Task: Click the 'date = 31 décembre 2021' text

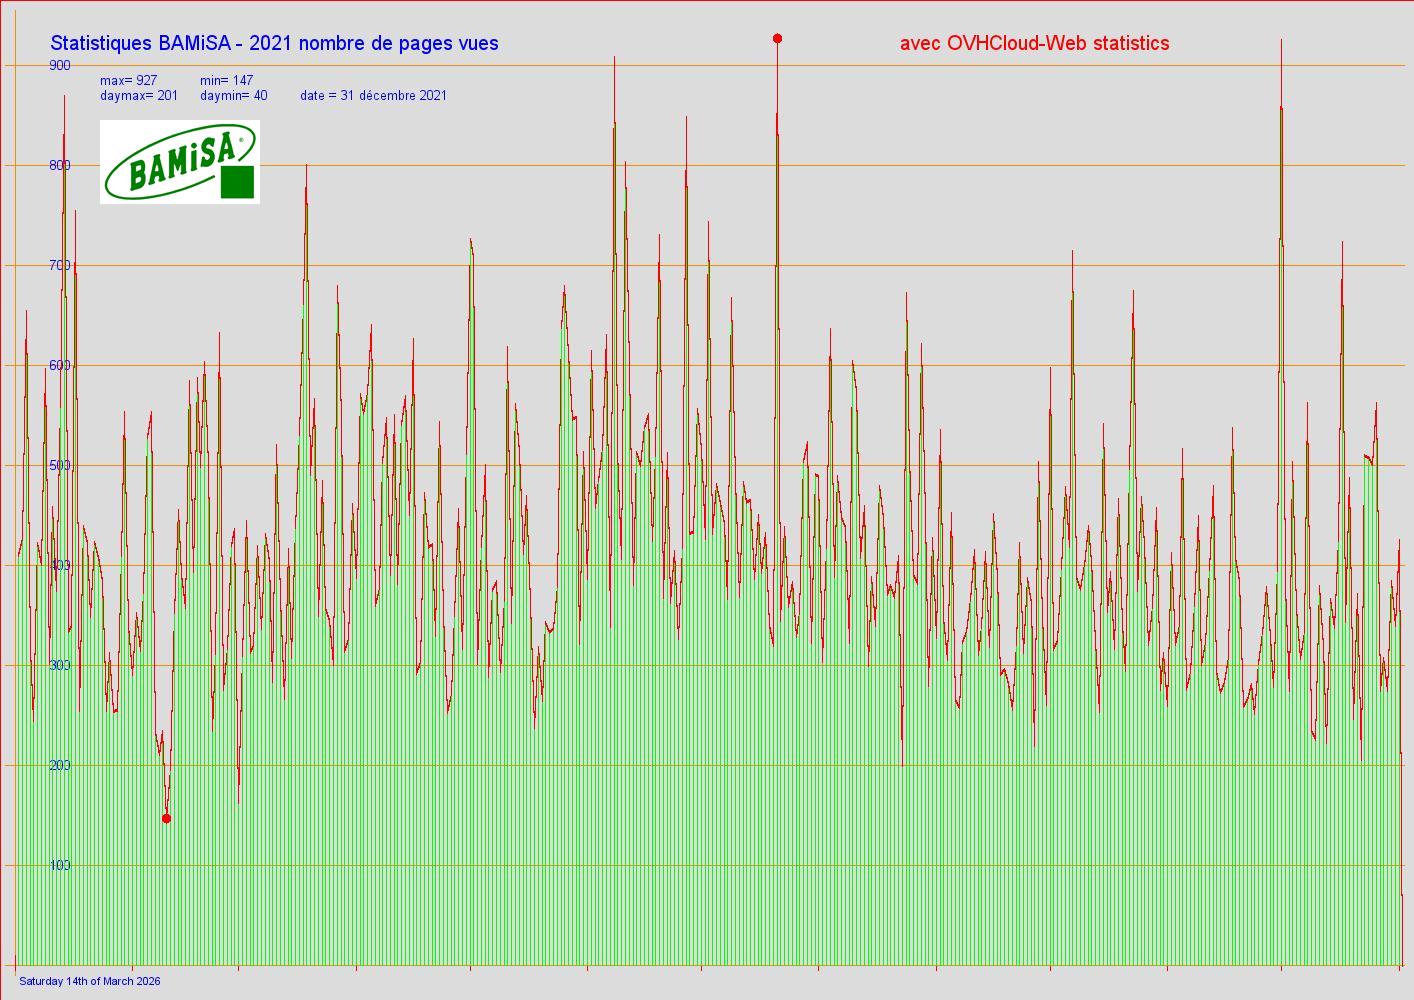Action: coord(373,96)
